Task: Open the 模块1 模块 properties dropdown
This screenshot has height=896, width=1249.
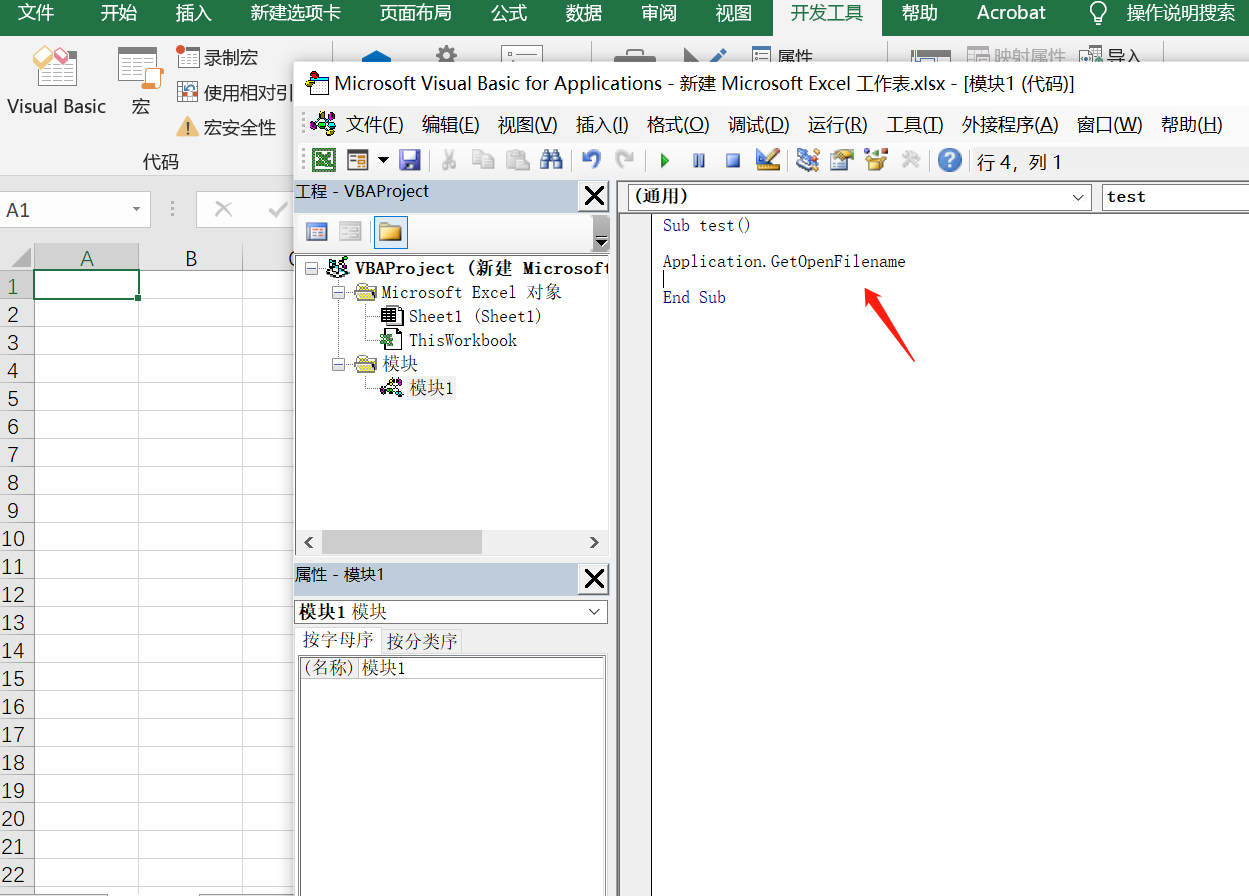Action: (x=594, y=611)
